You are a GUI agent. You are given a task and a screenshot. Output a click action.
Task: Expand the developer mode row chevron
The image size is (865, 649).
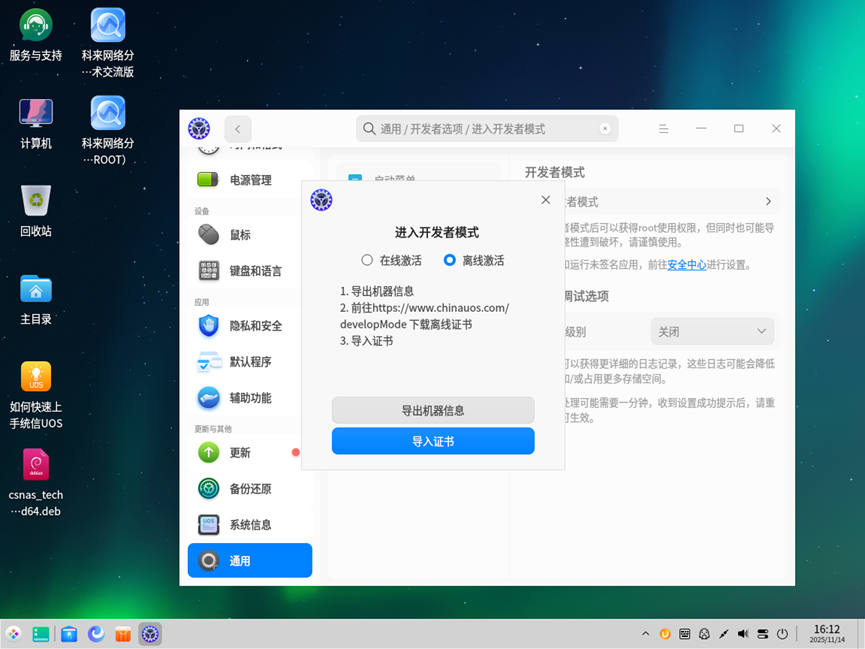(x=768, y=200)
